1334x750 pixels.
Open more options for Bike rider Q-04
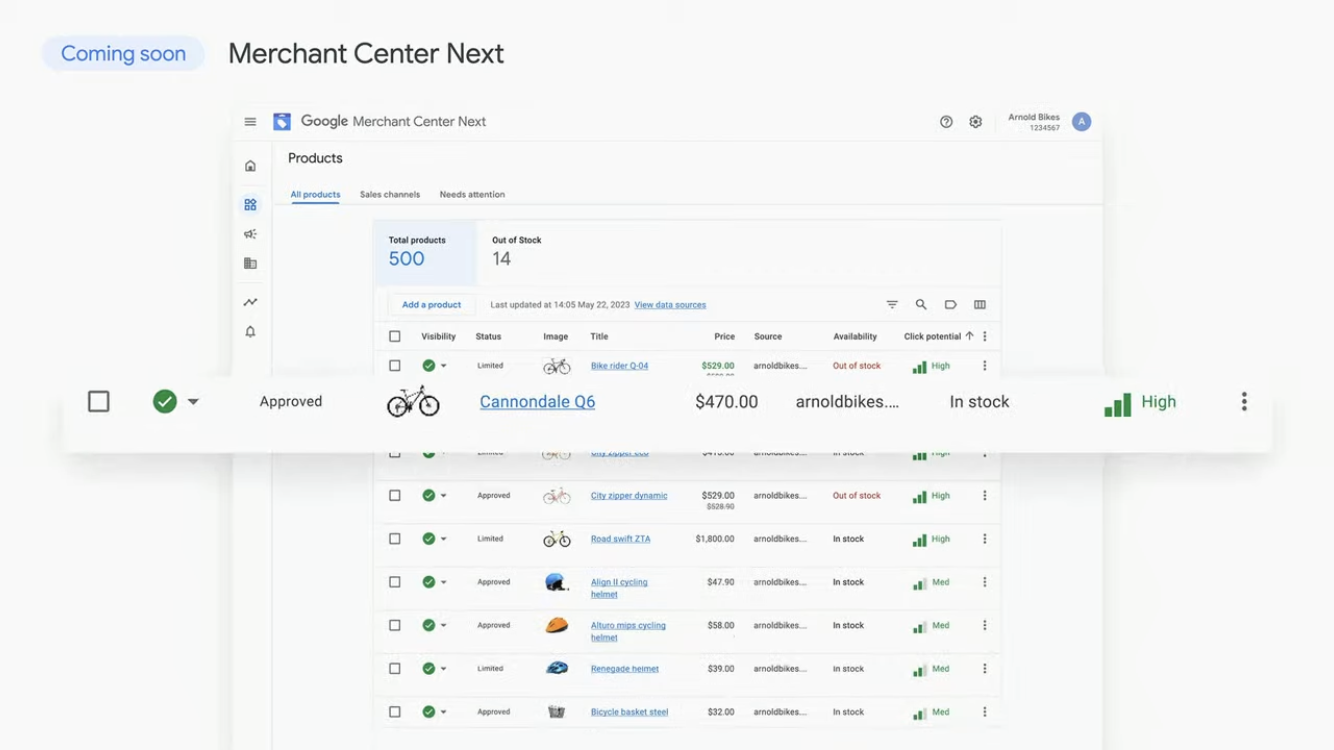pyautogui.click(x=985, y=366)
